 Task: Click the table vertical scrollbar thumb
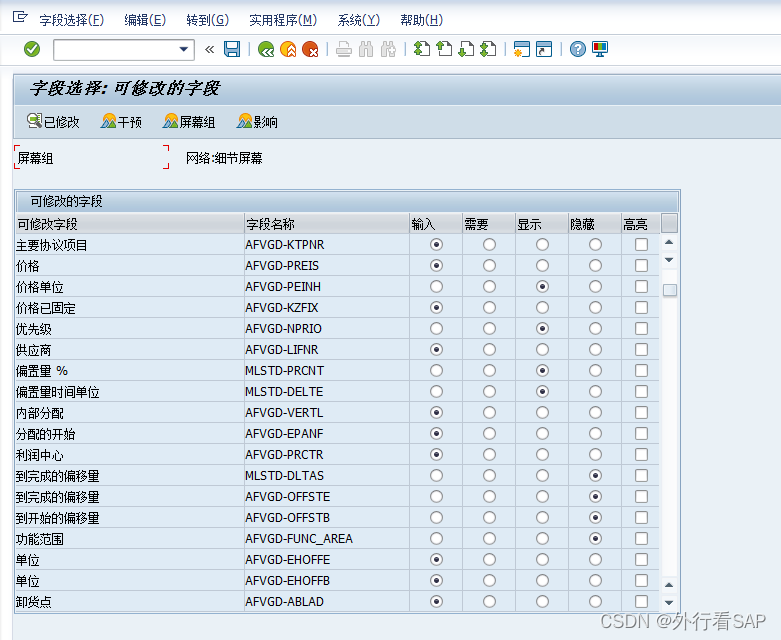coord(669,290)
